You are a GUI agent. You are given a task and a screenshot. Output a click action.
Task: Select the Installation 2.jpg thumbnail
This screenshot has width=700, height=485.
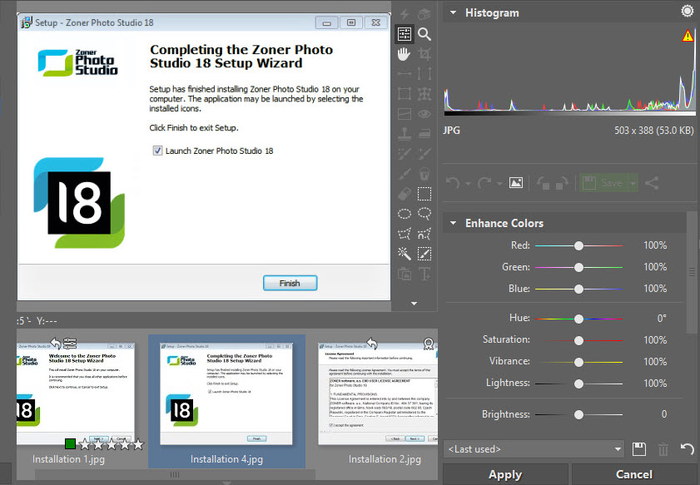click(x=378, y=394)
